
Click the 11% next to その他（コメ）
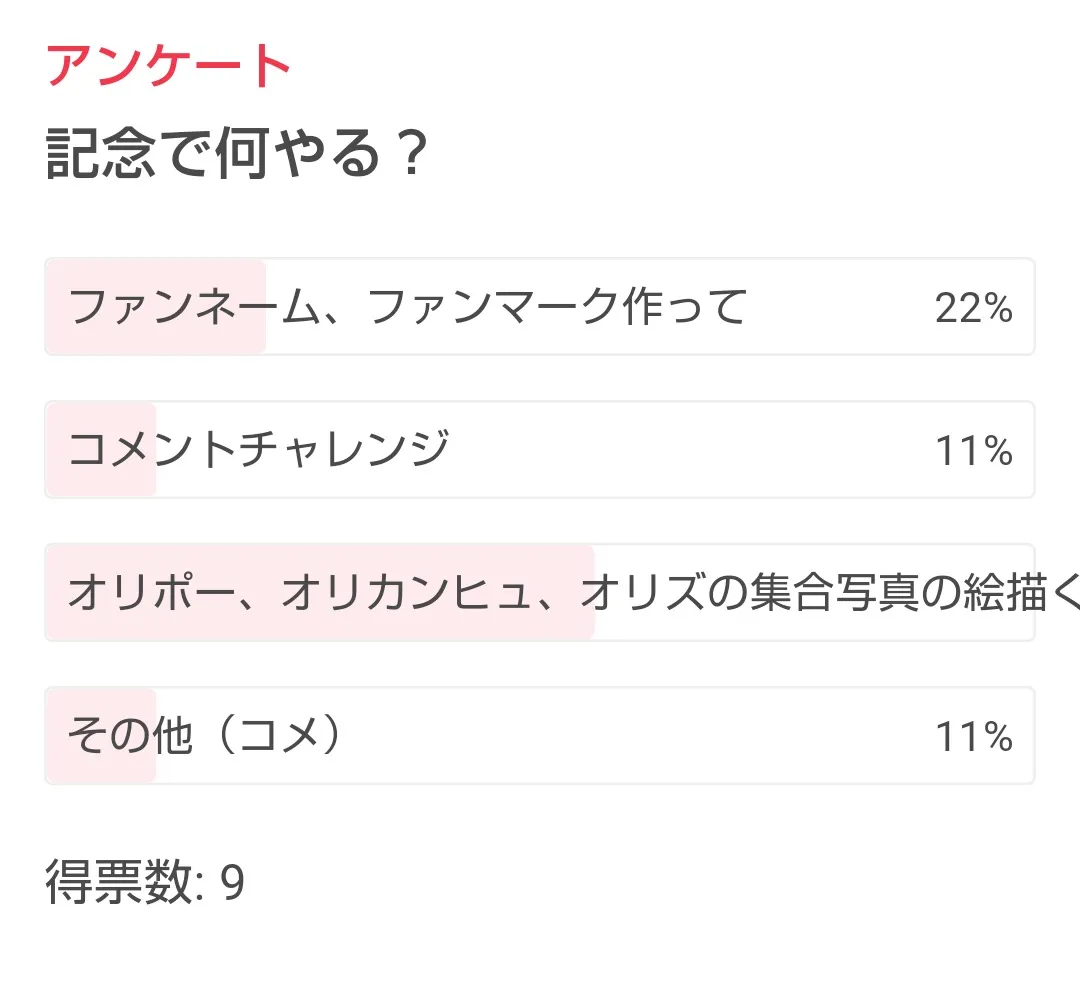coord(973,737)
